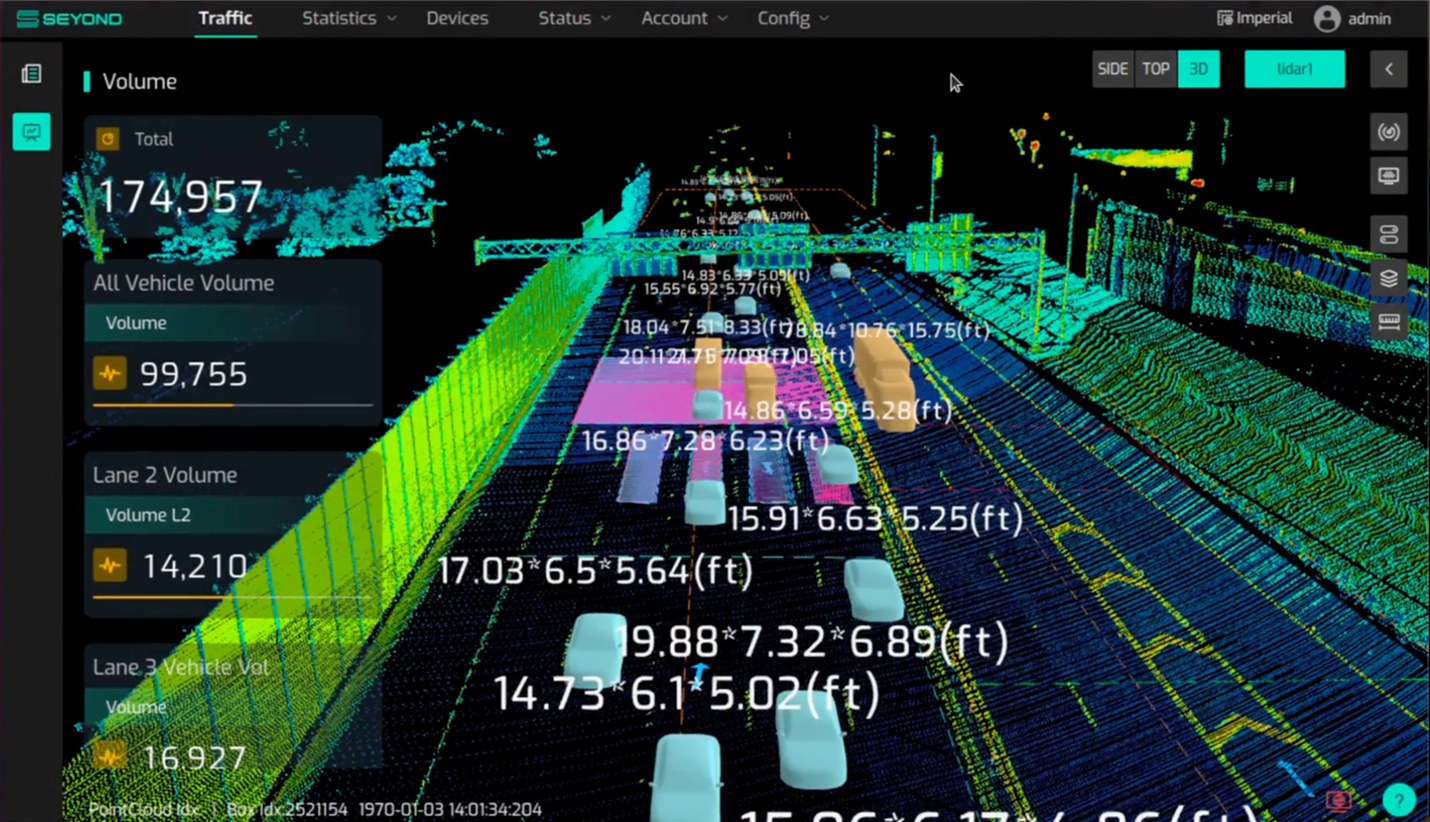Open the toggle switches settings icon
The image size is (1430, 822).
point(1389,235)
